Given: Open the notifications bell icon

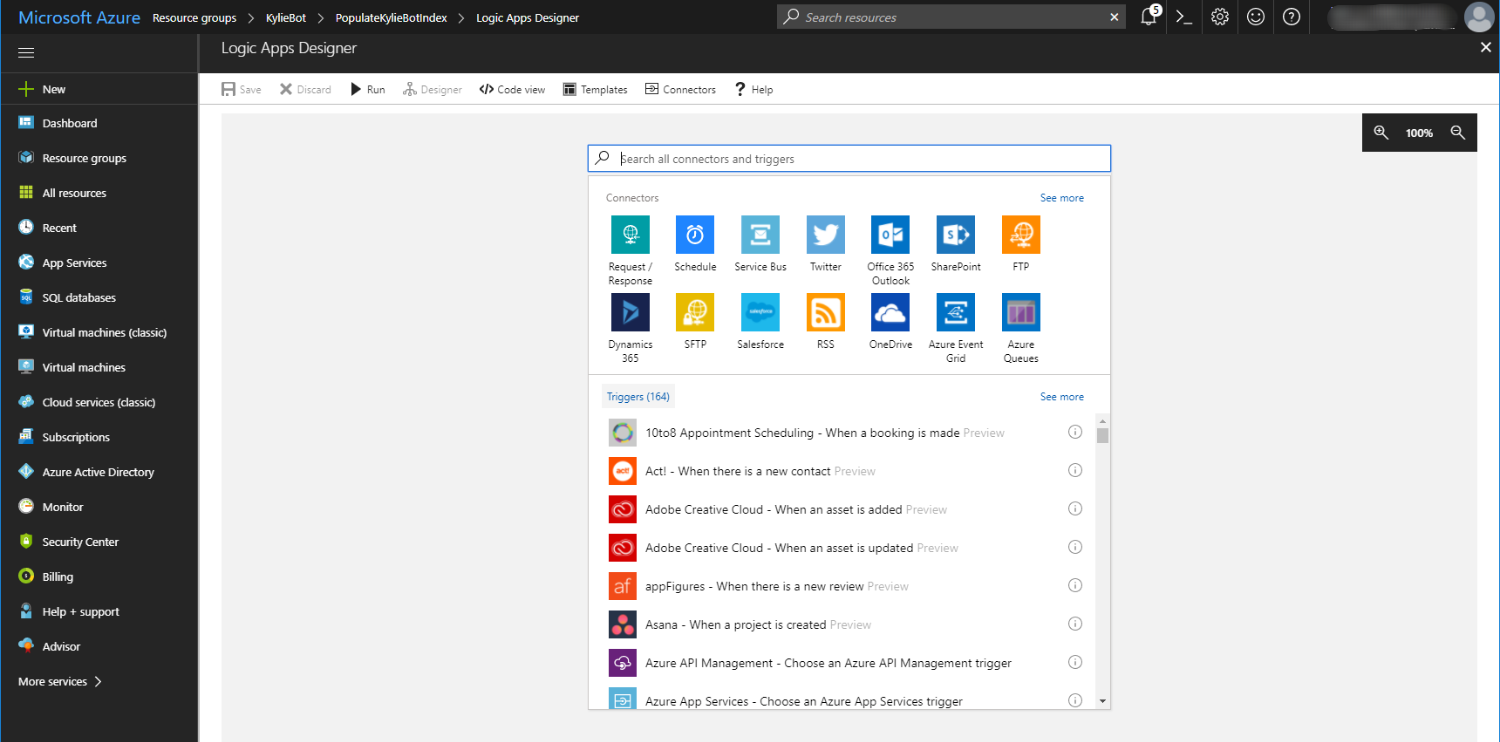Looking at the screenshot, I should click(1149, 17).
